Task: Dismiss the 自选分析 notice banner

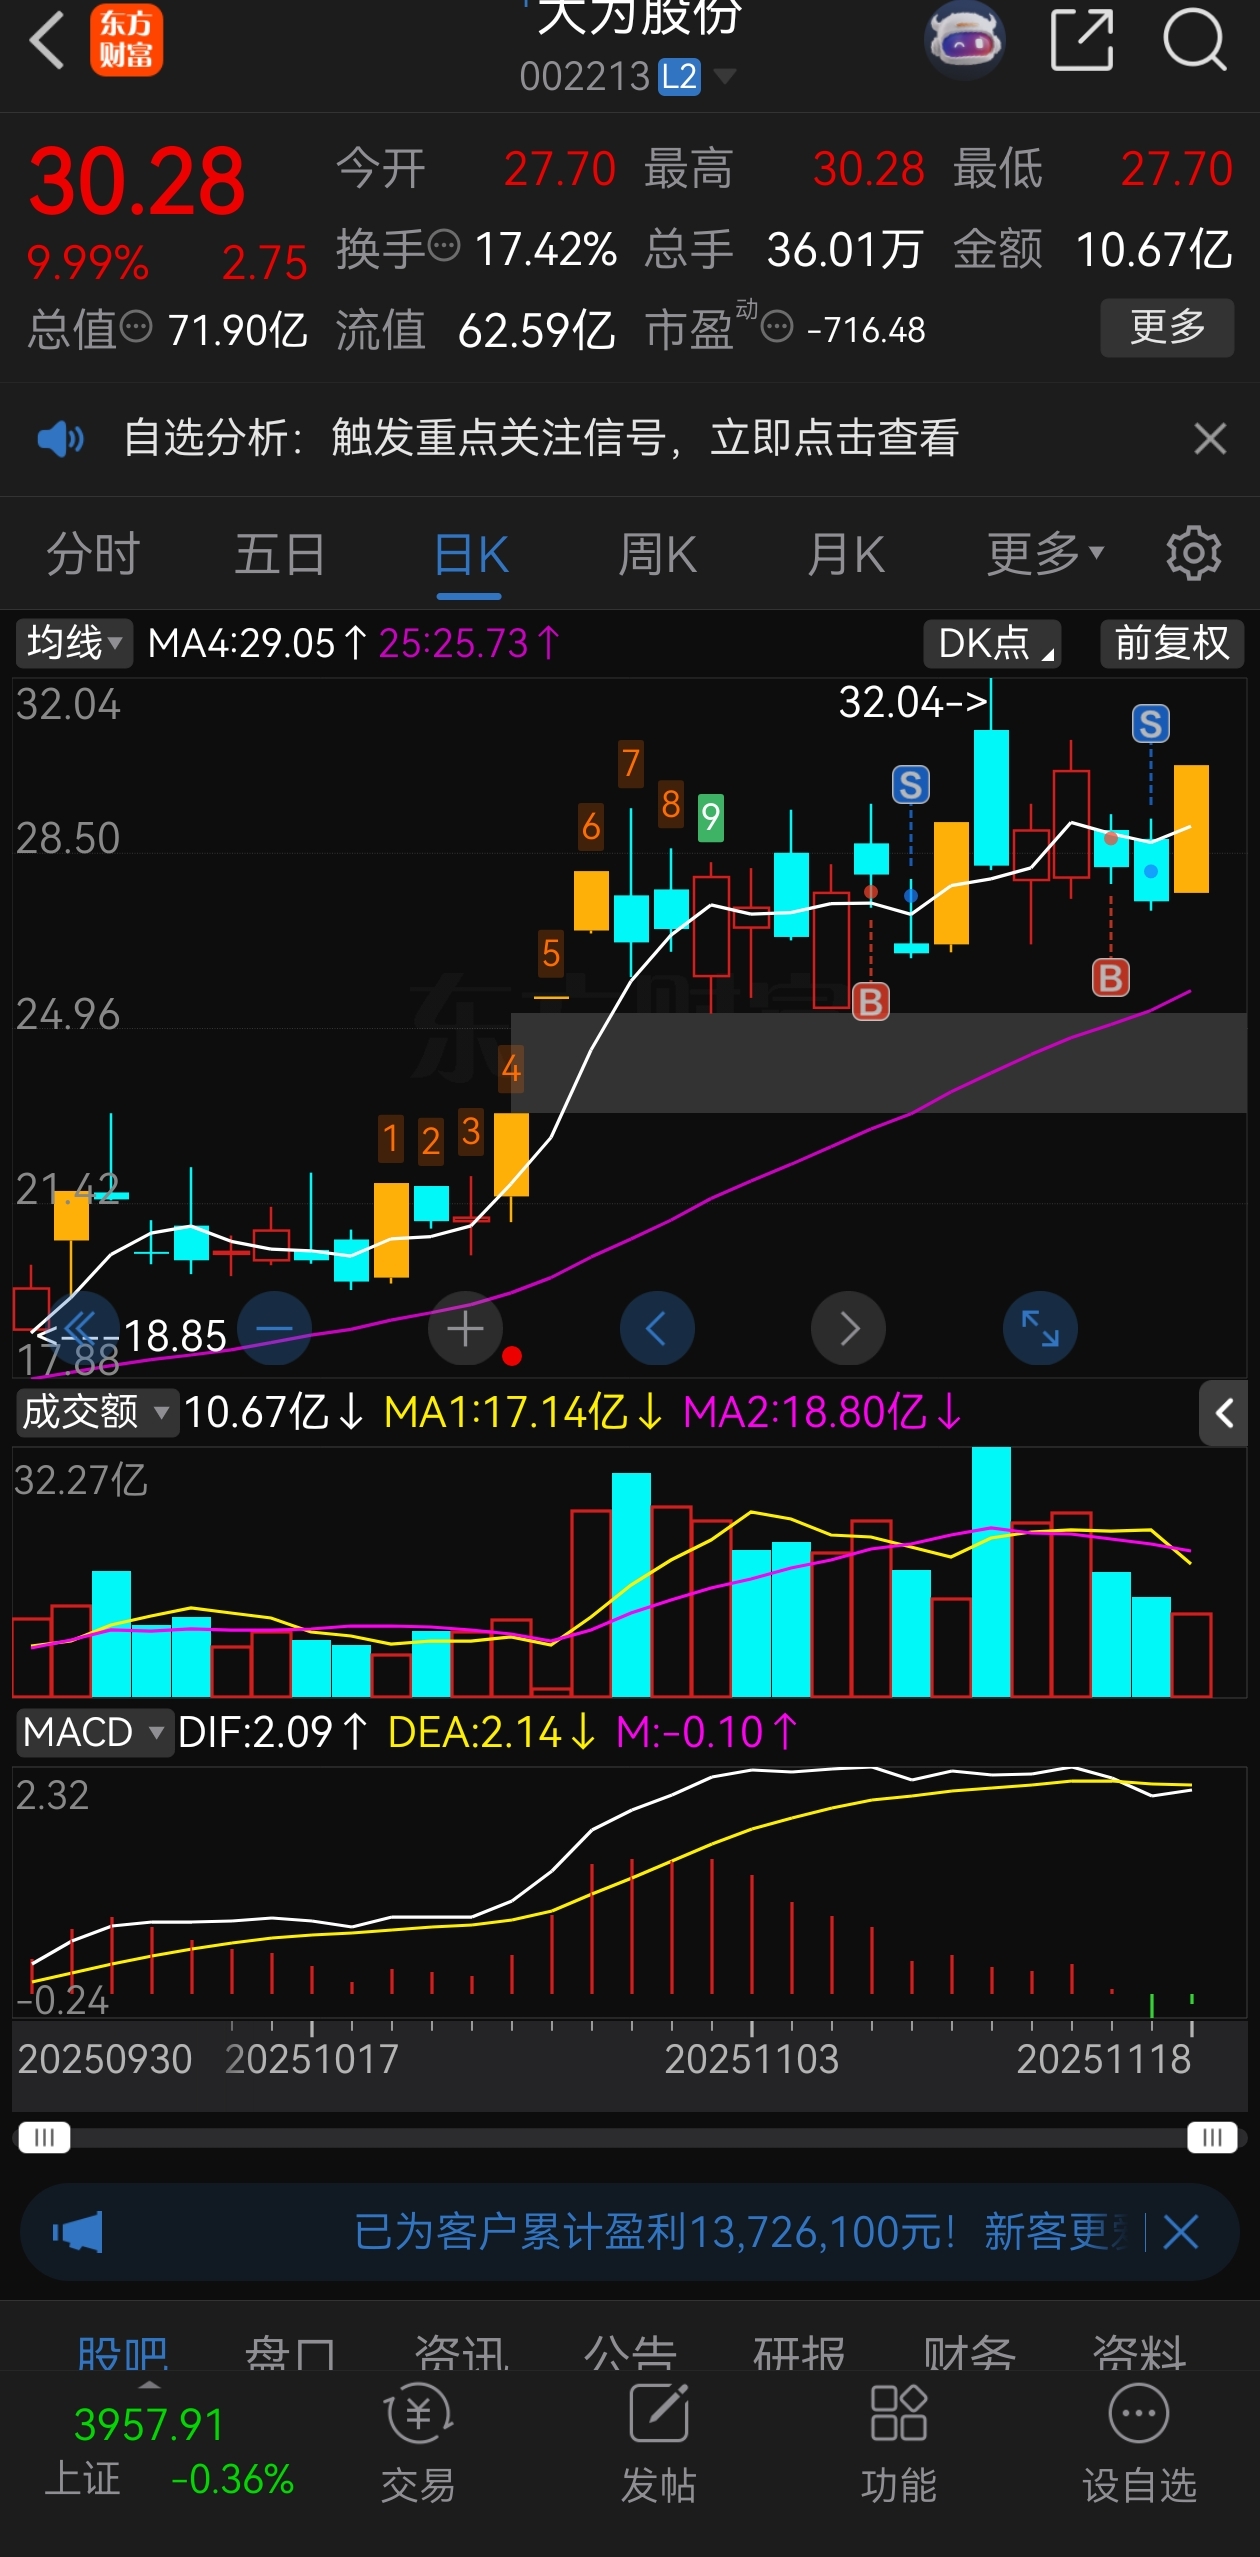Action: pos(1210,438)
